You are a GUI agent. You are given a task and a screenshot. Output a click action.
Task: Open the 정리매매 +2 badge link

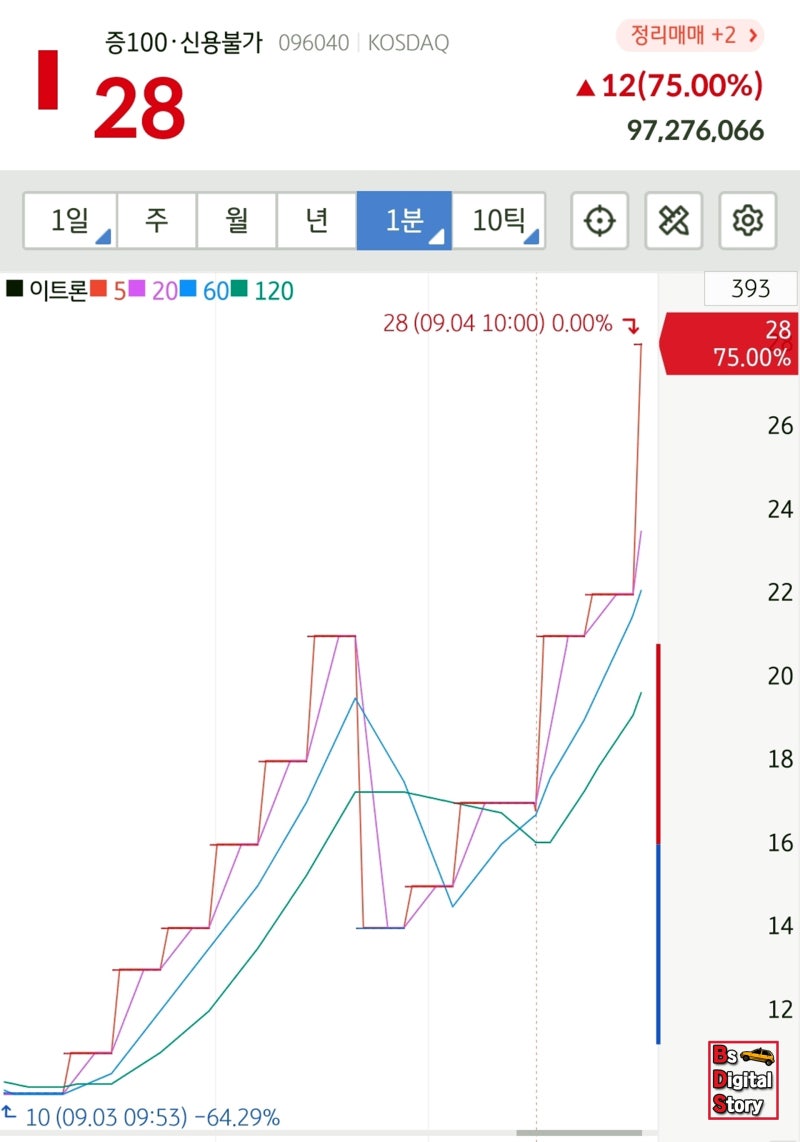(690, 35)
